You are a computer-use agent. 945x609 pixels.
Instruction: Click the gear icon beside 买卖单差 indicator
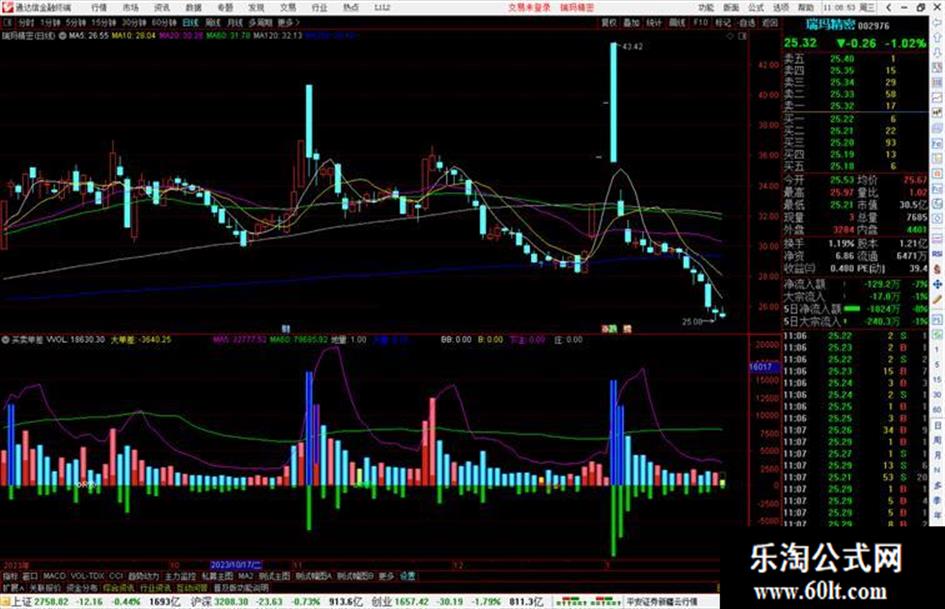(5, 340)
